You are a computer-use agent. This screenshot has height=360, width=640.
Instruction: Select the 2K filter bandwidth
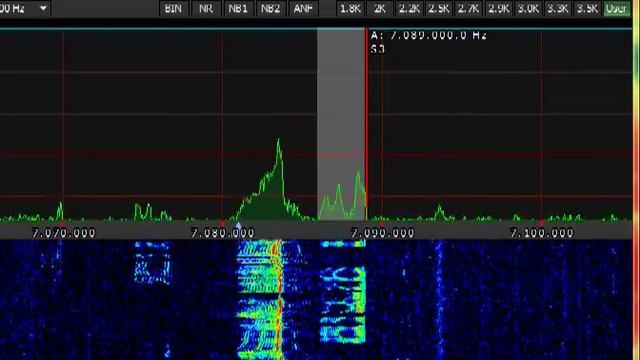(380, 9)
